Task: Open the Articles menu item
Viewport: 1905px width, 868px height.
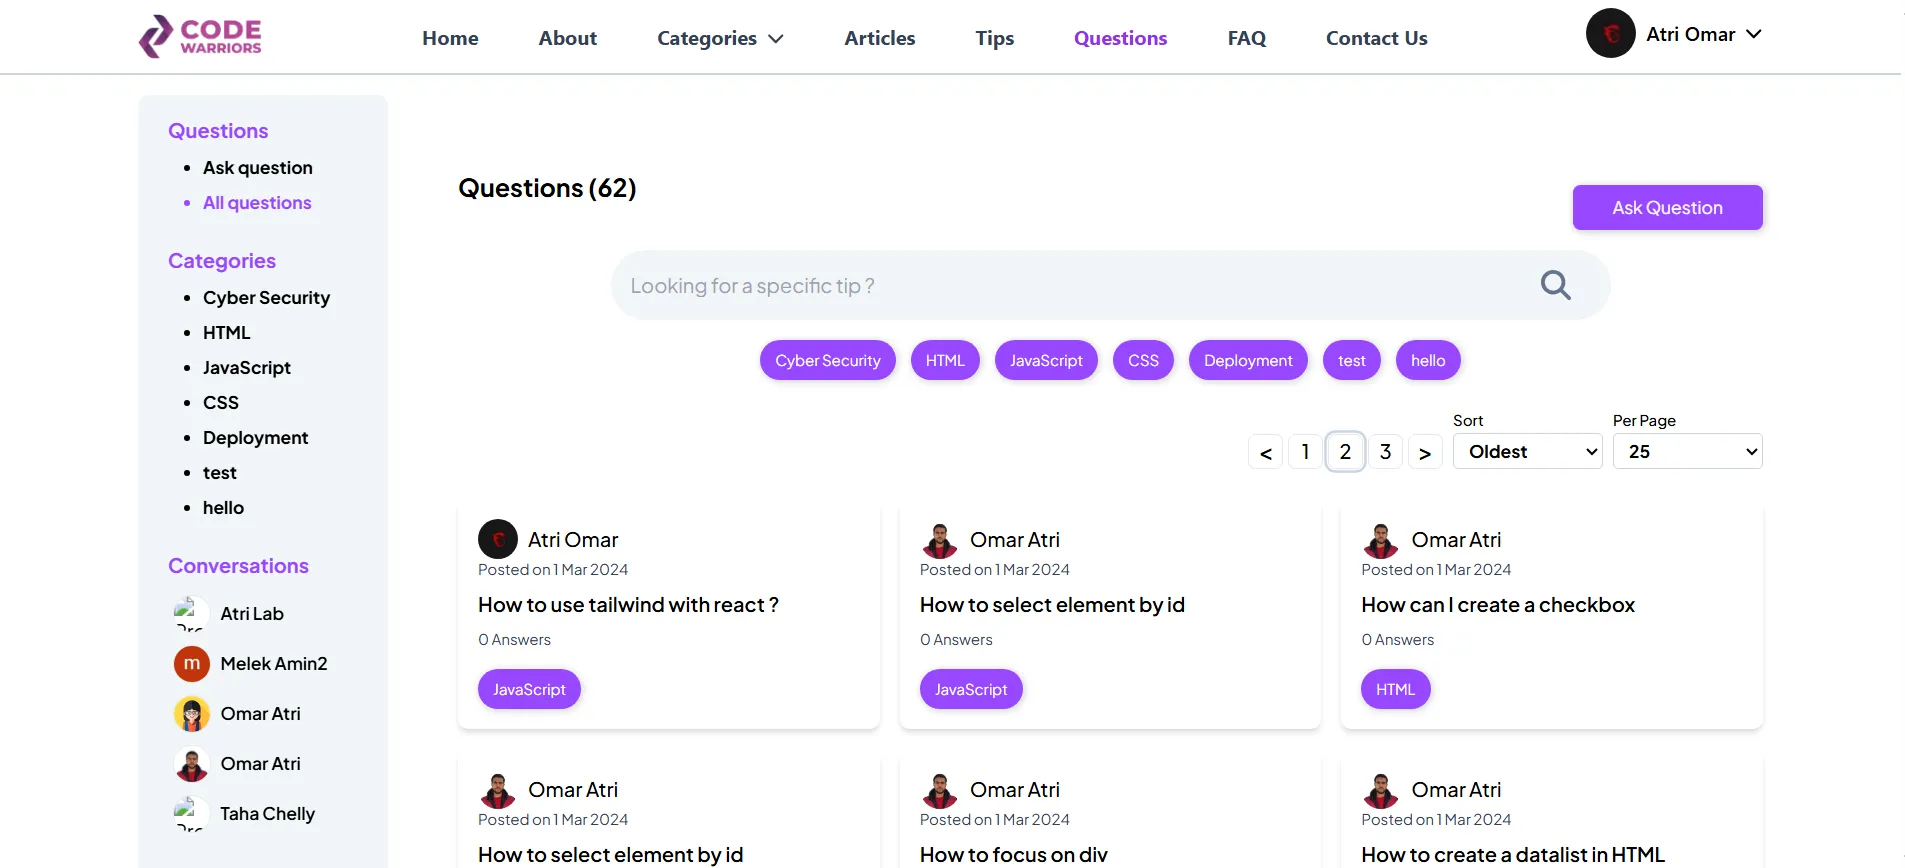Action: coord(879,38)
